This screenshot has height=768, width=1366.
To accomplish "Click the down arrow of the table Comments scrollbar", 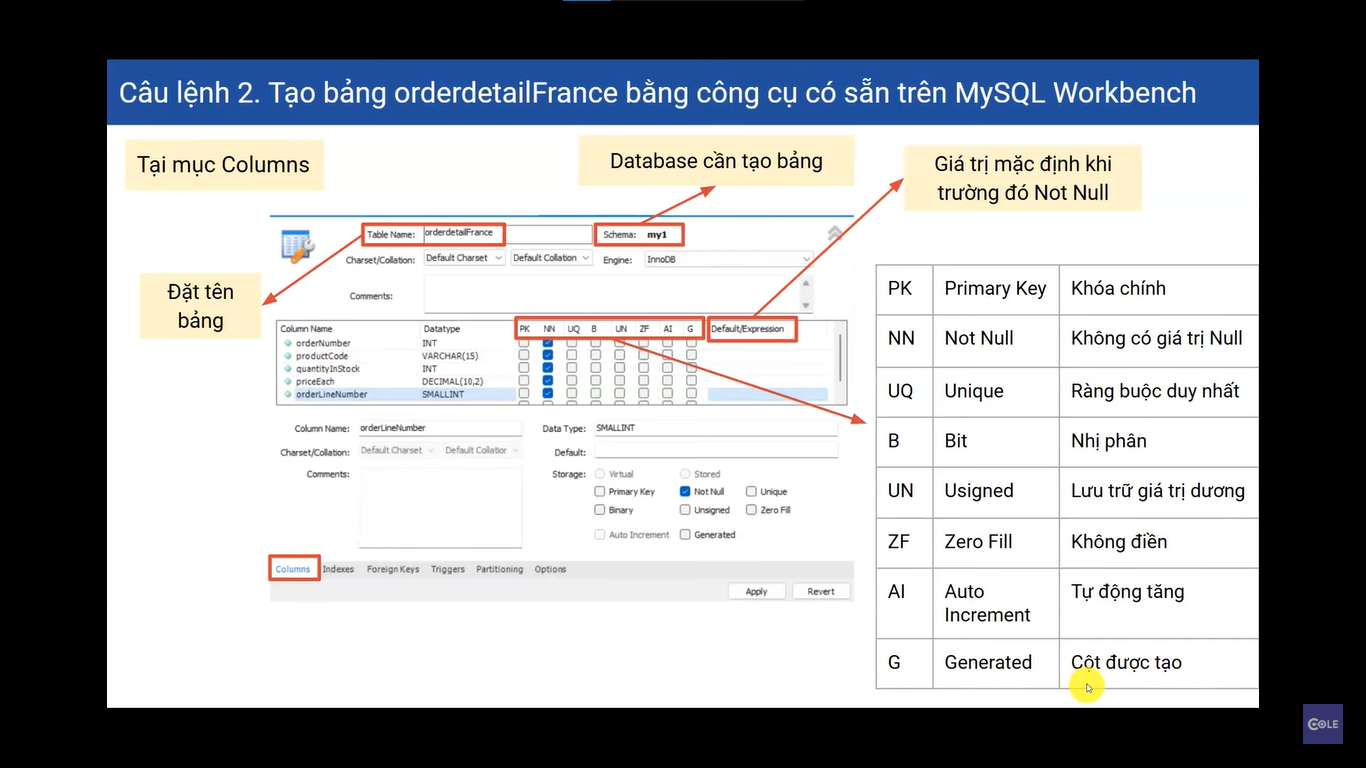I will tap(806, 306).
